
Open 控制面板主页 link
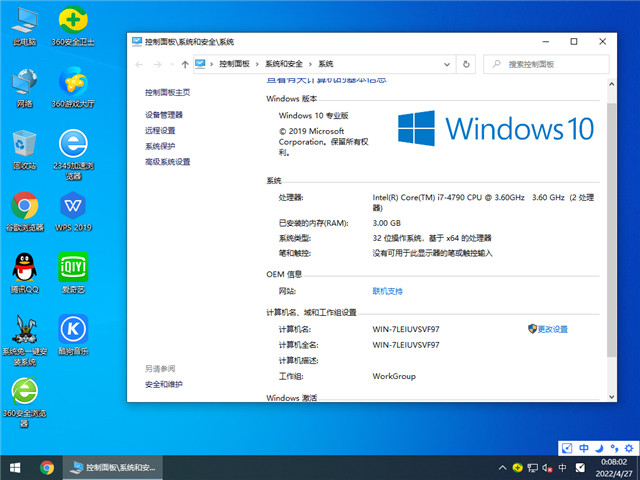point(167,93)
